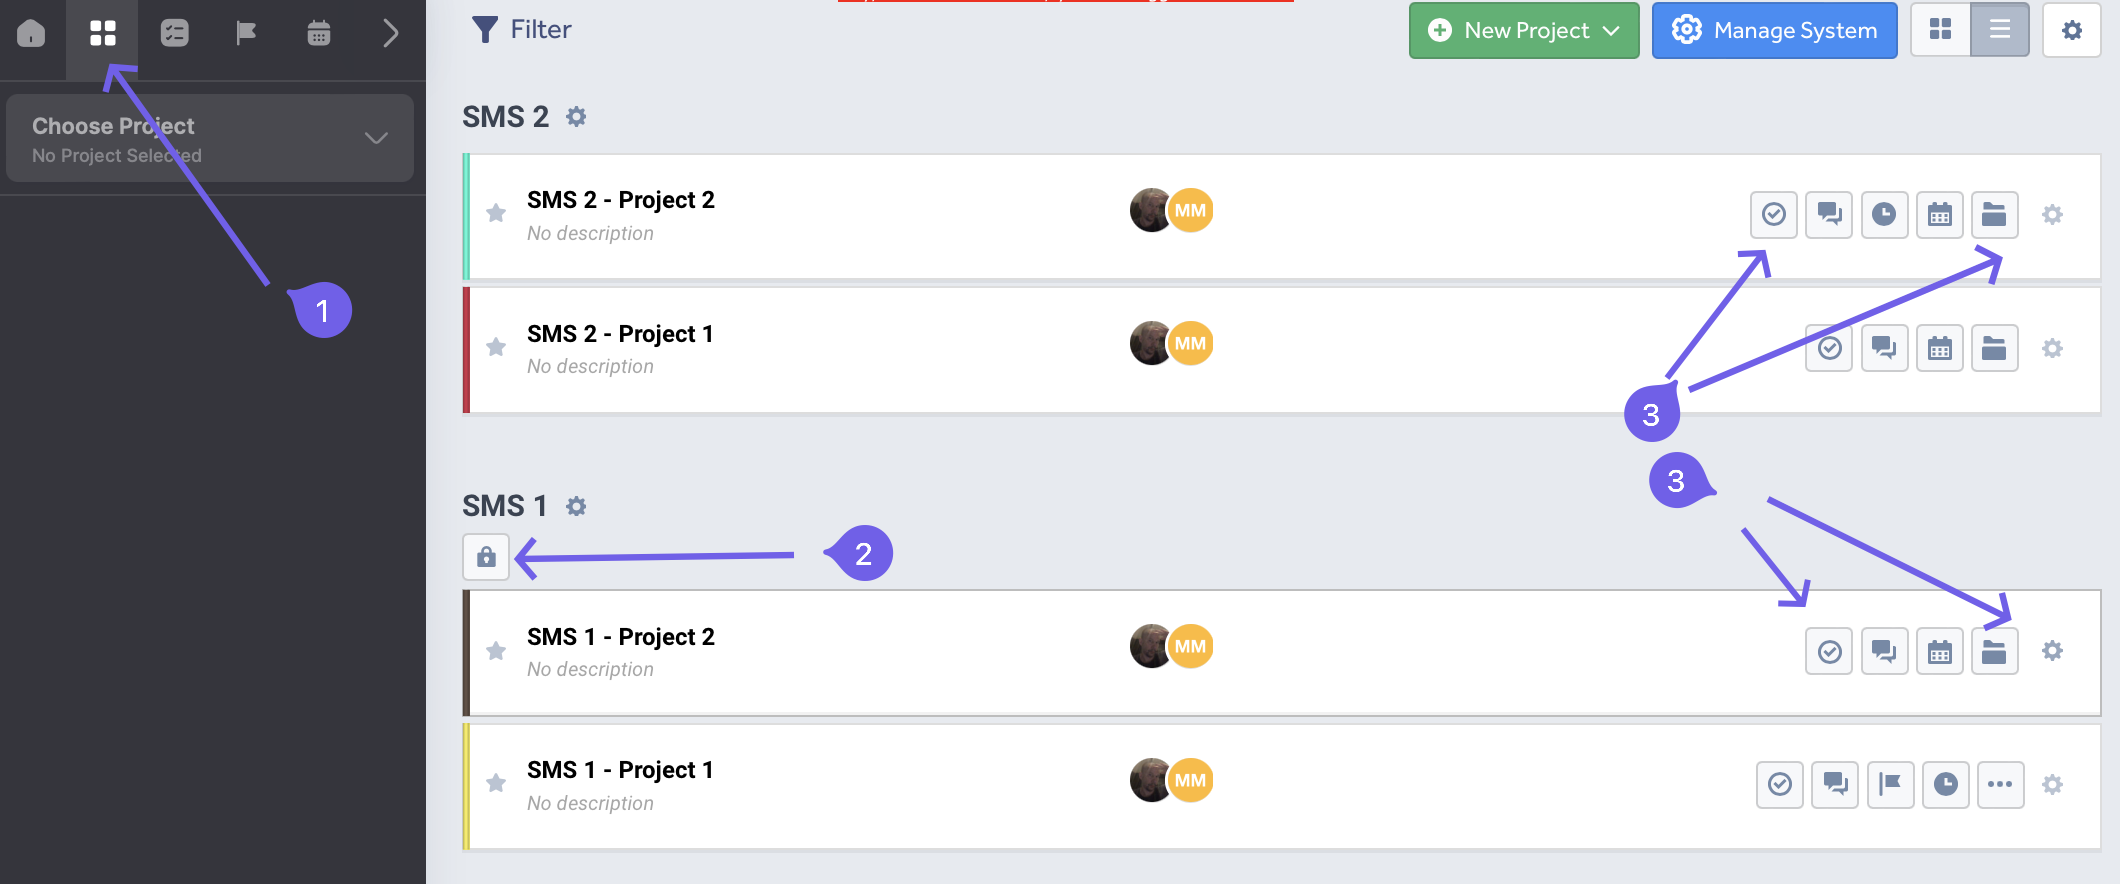Click the Manage System button
The height and width of the screenshot is (884, 2120).
(x=1774, y=31)
